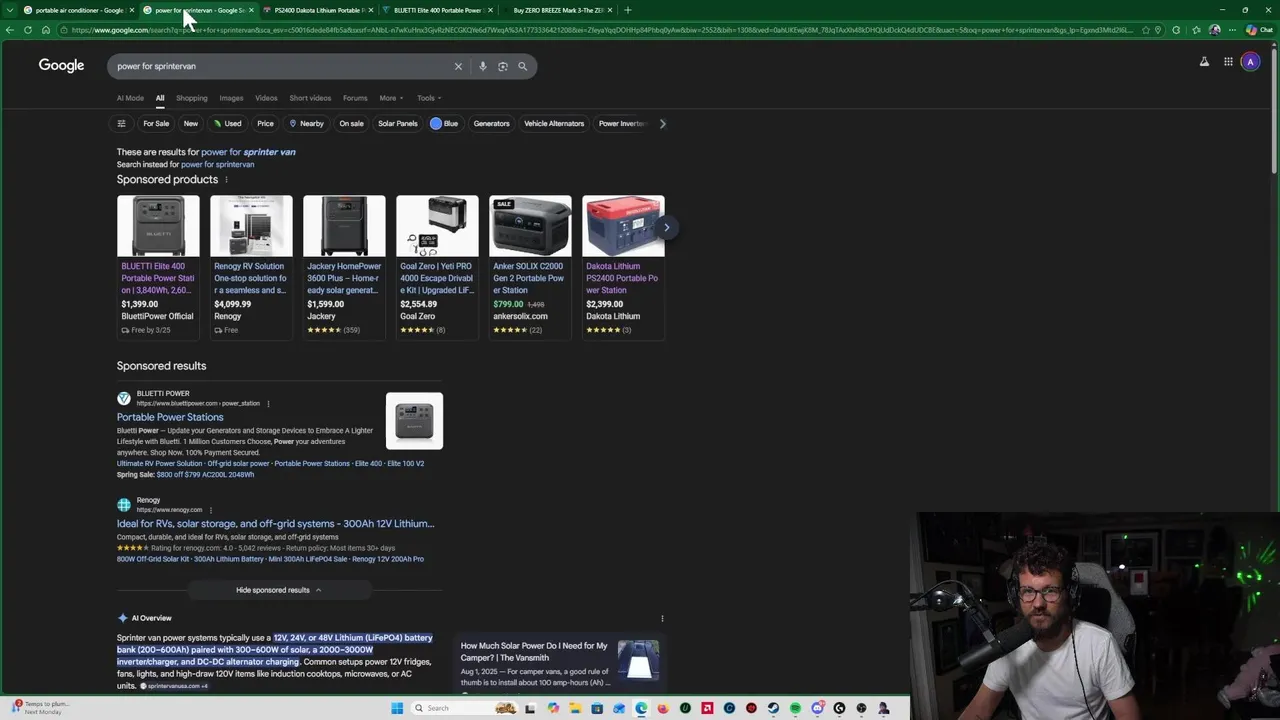Open Firefox from taskbar

tap(663, 708)
